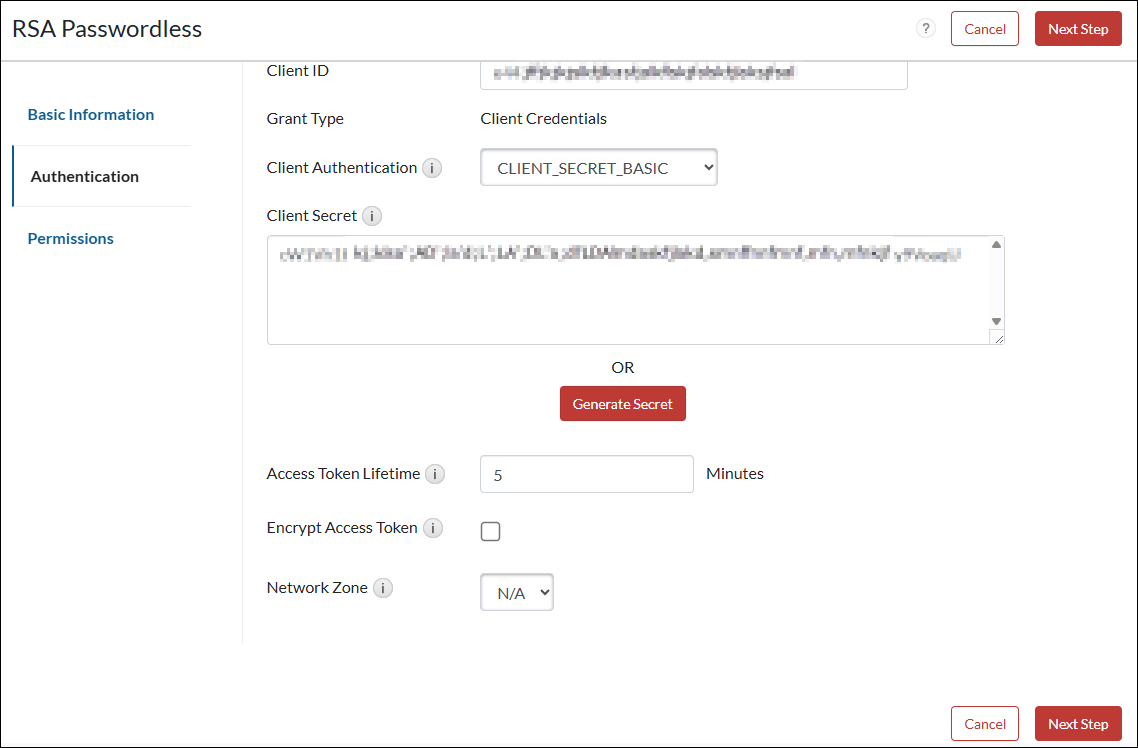Go to Basic Information tab
The image size is (1138, 748).
pyautogui.click(x=91, y=115)
